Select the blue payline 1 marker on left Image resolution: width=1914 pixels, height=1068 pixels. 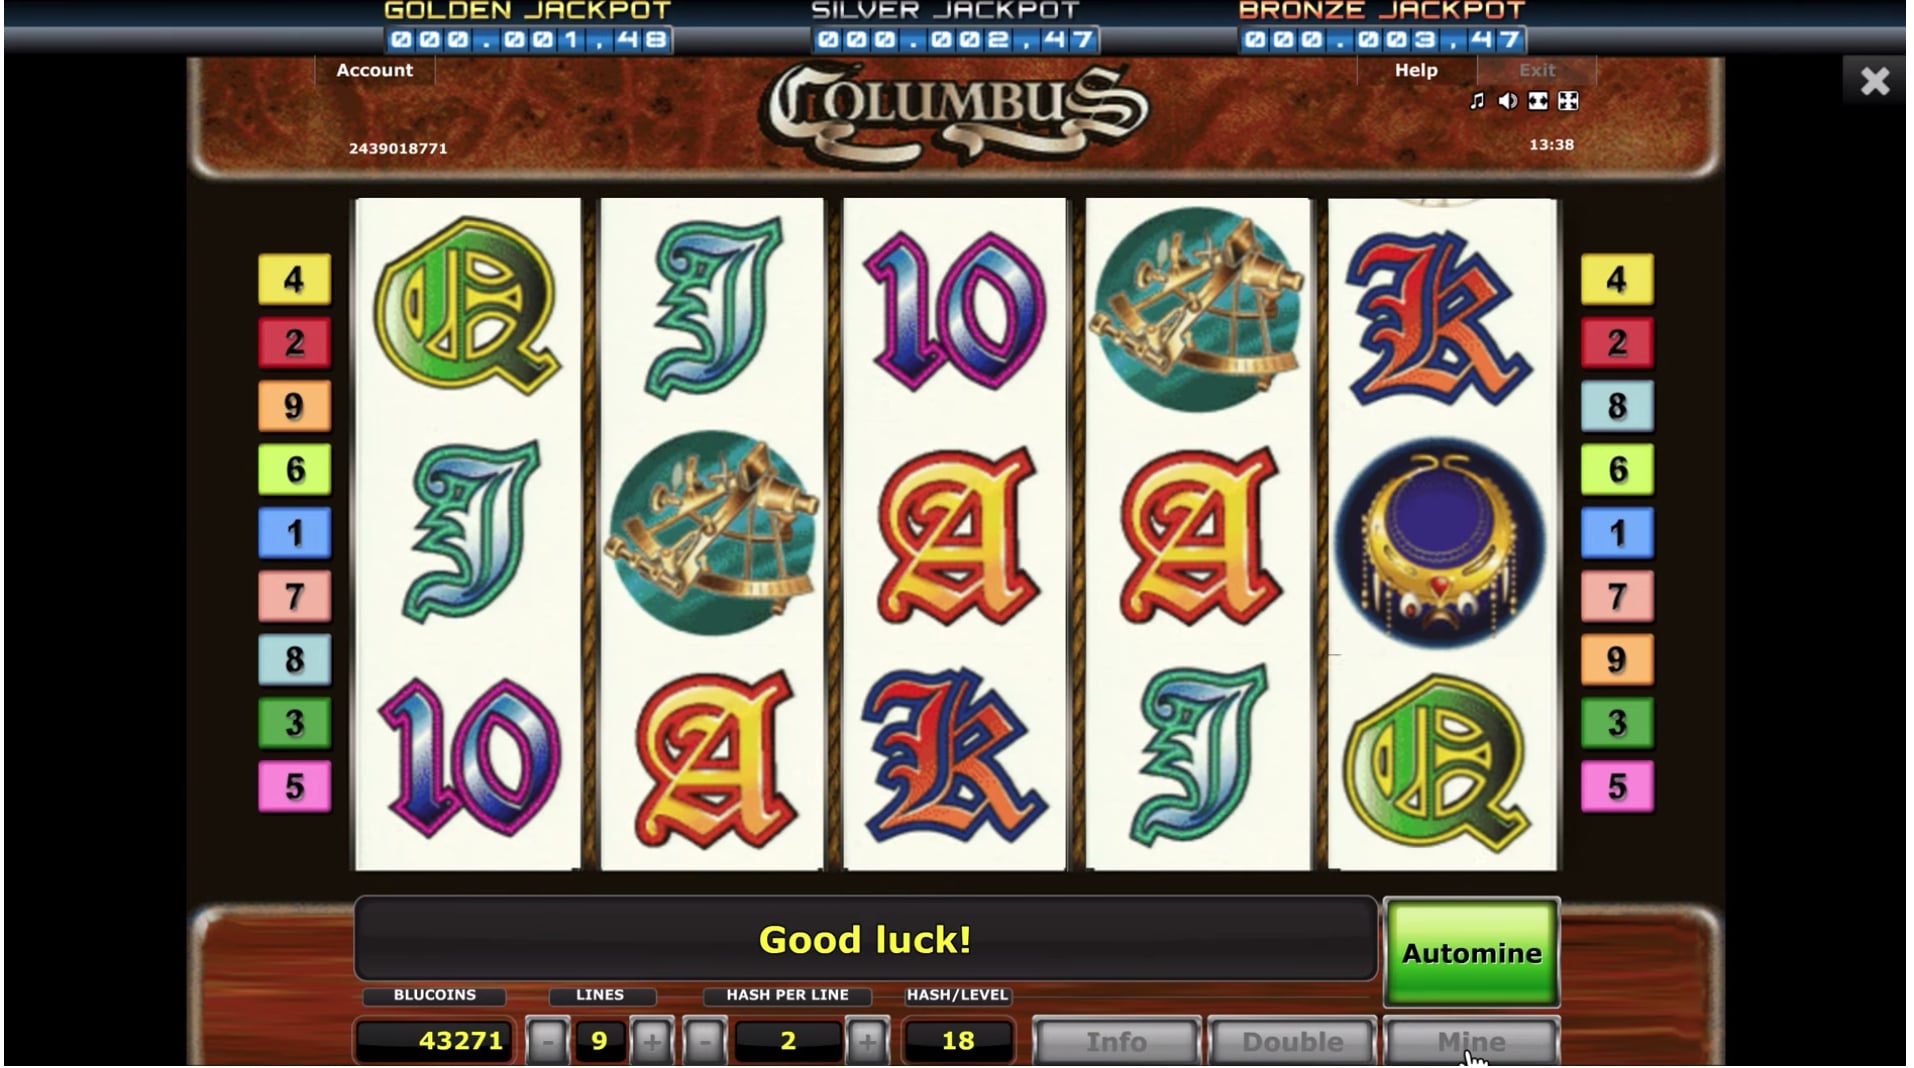(294, 533)
